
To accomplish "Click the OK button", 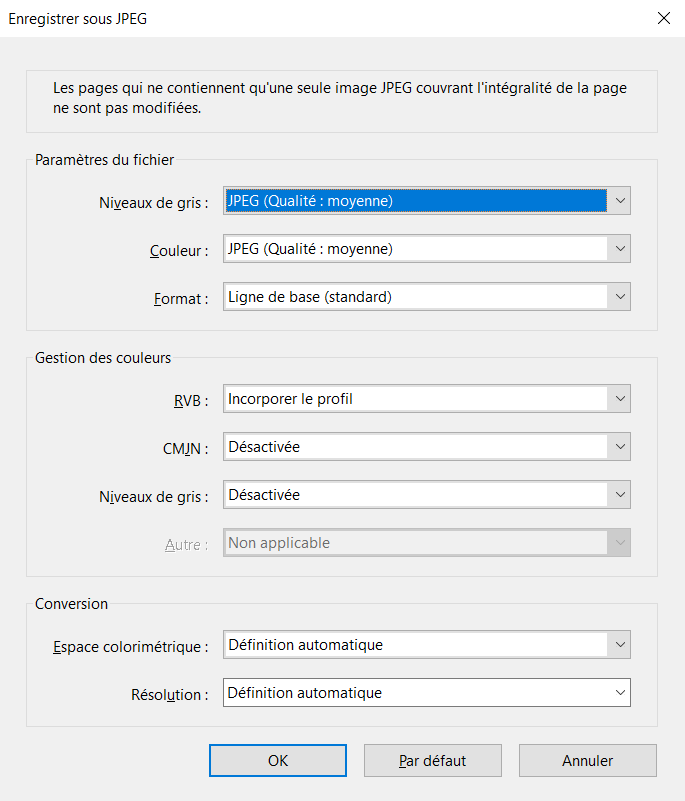I will pos(278,760).
